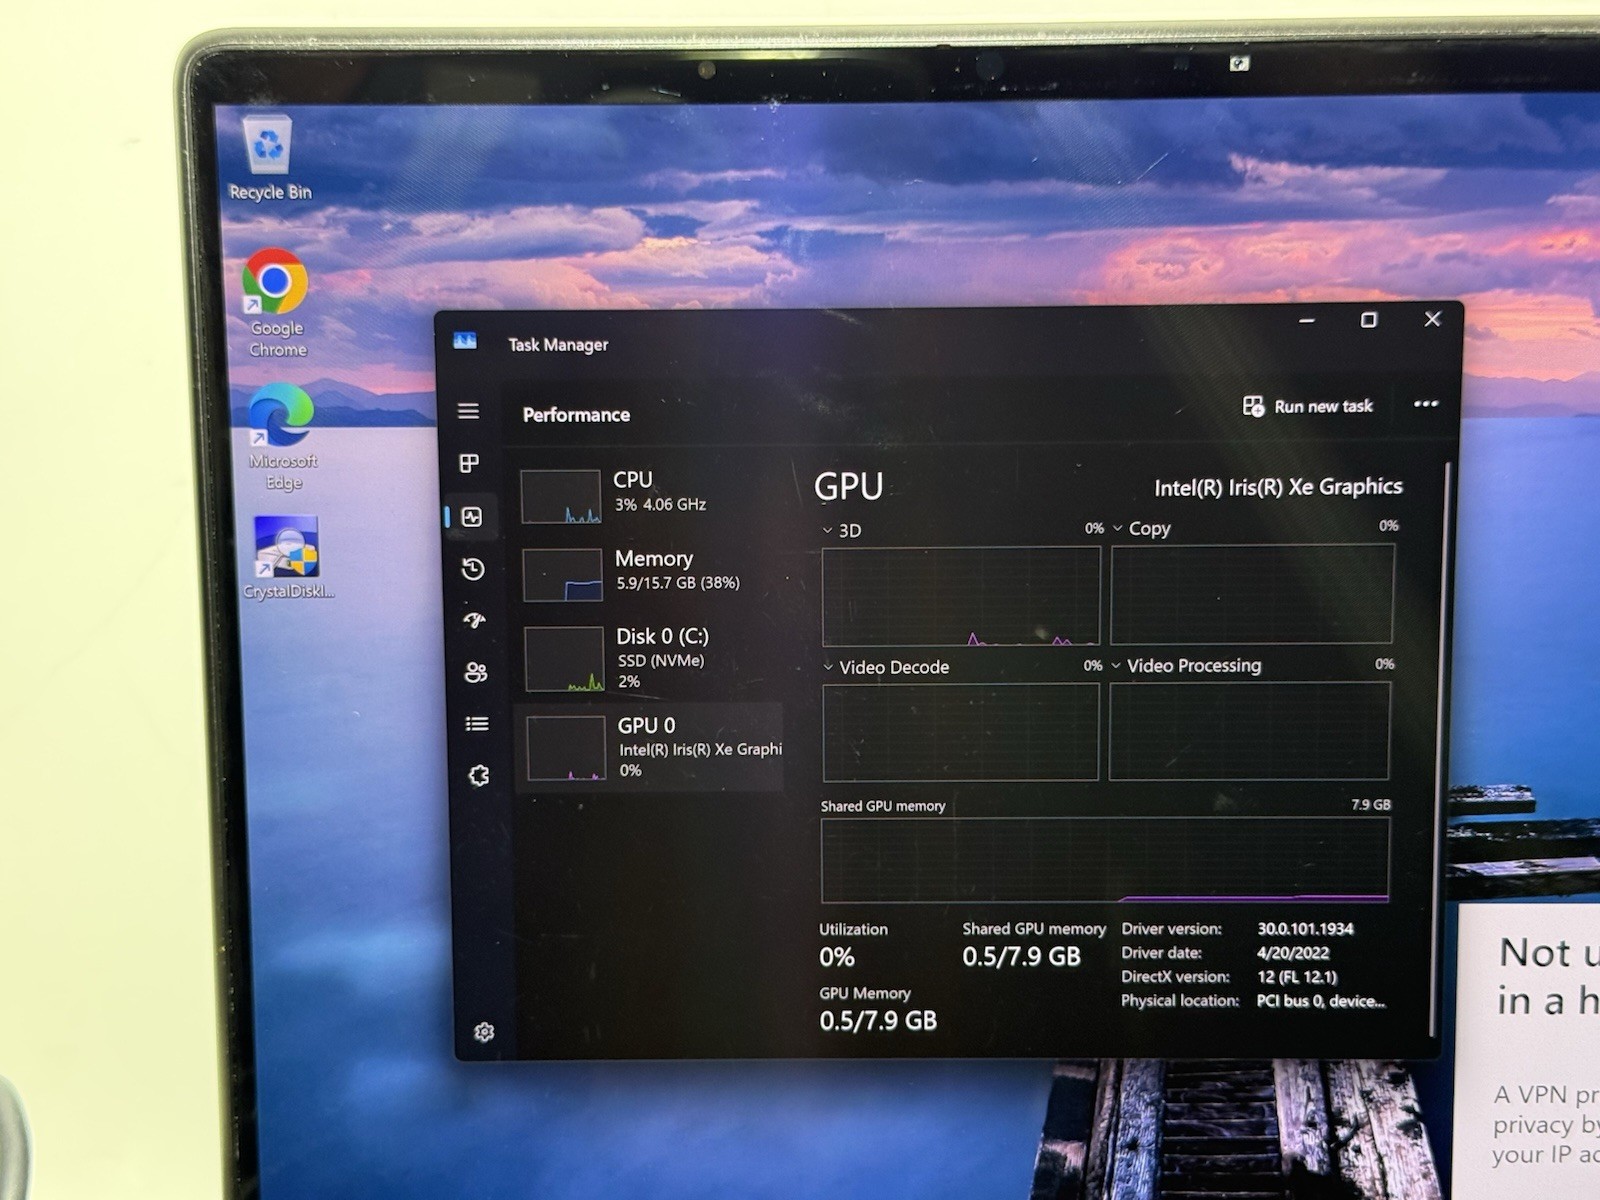Open the App history sidebar icon
The height and width of the screenshot is (1200, 1600).
point(473,569)
